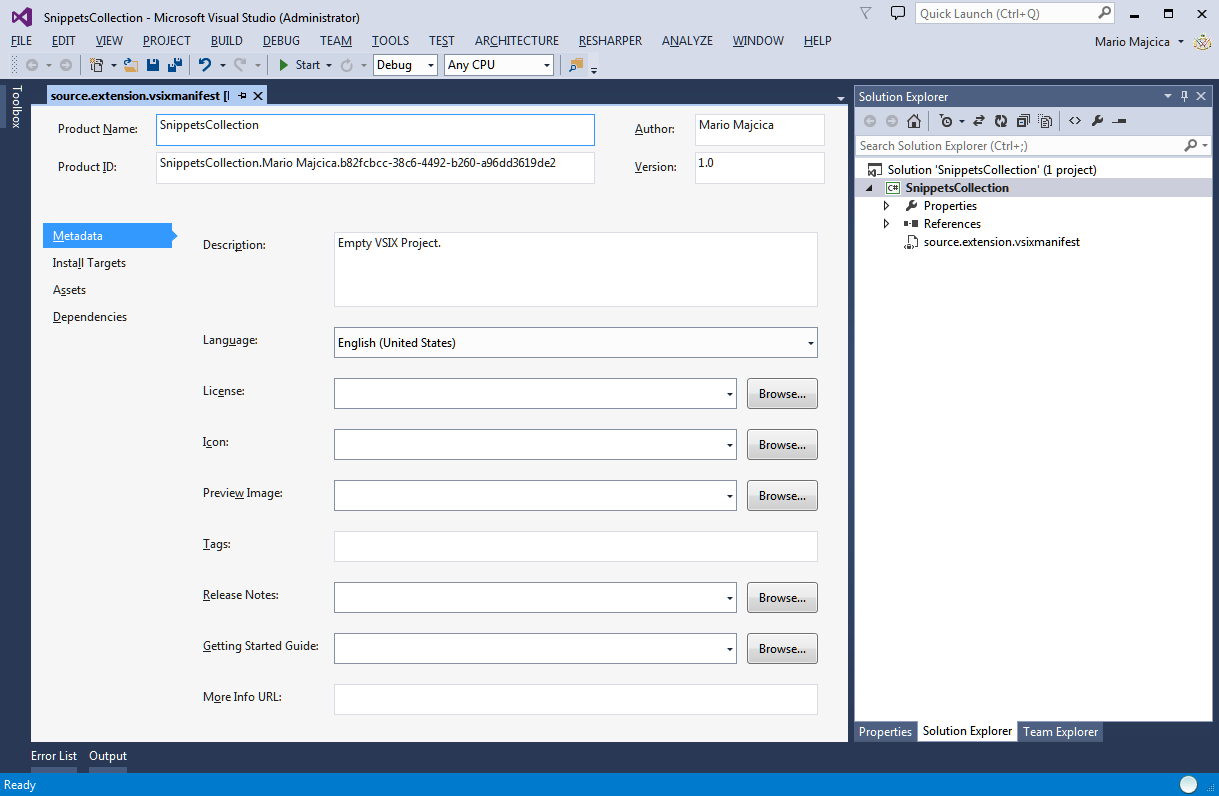The height and width of the screenshot is (796, 1219).
Task: Click the More Info URL input field
Action: pyautogui.click(x=576, y=700)
